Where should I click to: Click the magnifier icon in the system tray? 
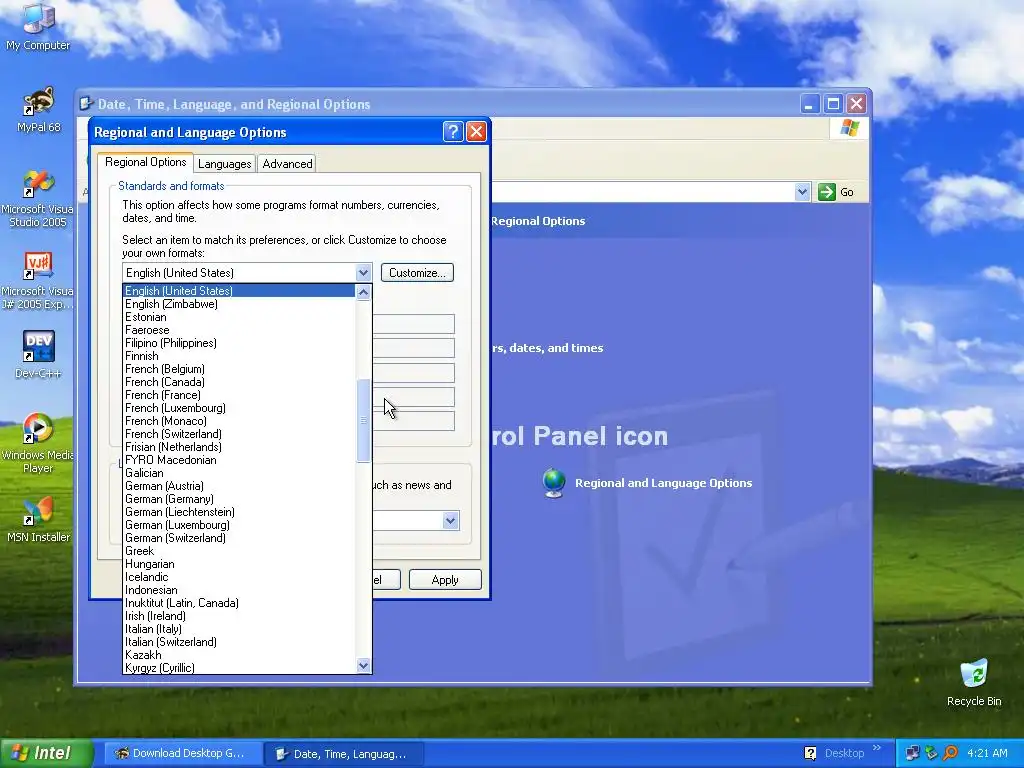950,753
